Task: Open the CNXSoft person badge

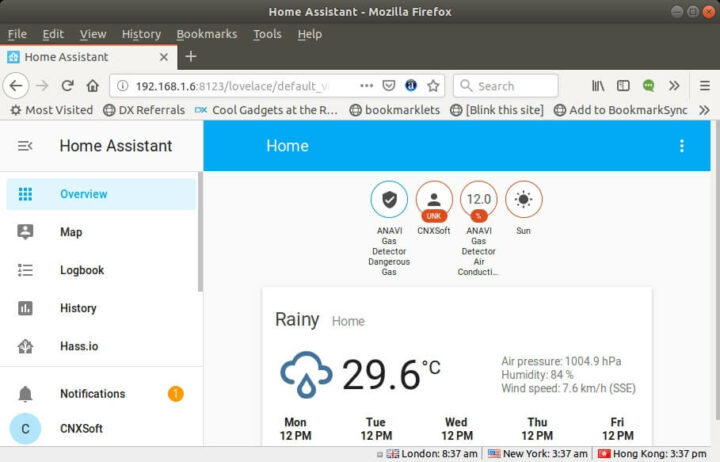Action: (434, 200)
